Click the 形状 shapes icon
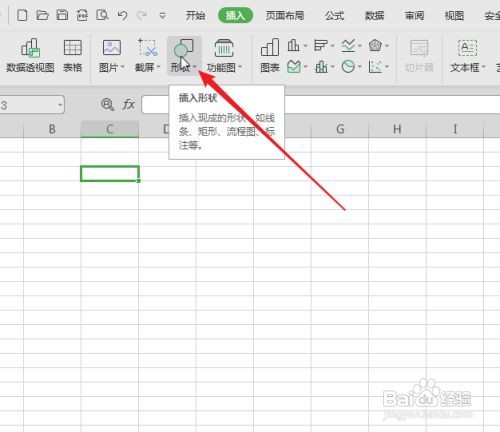Screen dimensions: 500x432 pyautogui.click(x=184, y=48)
